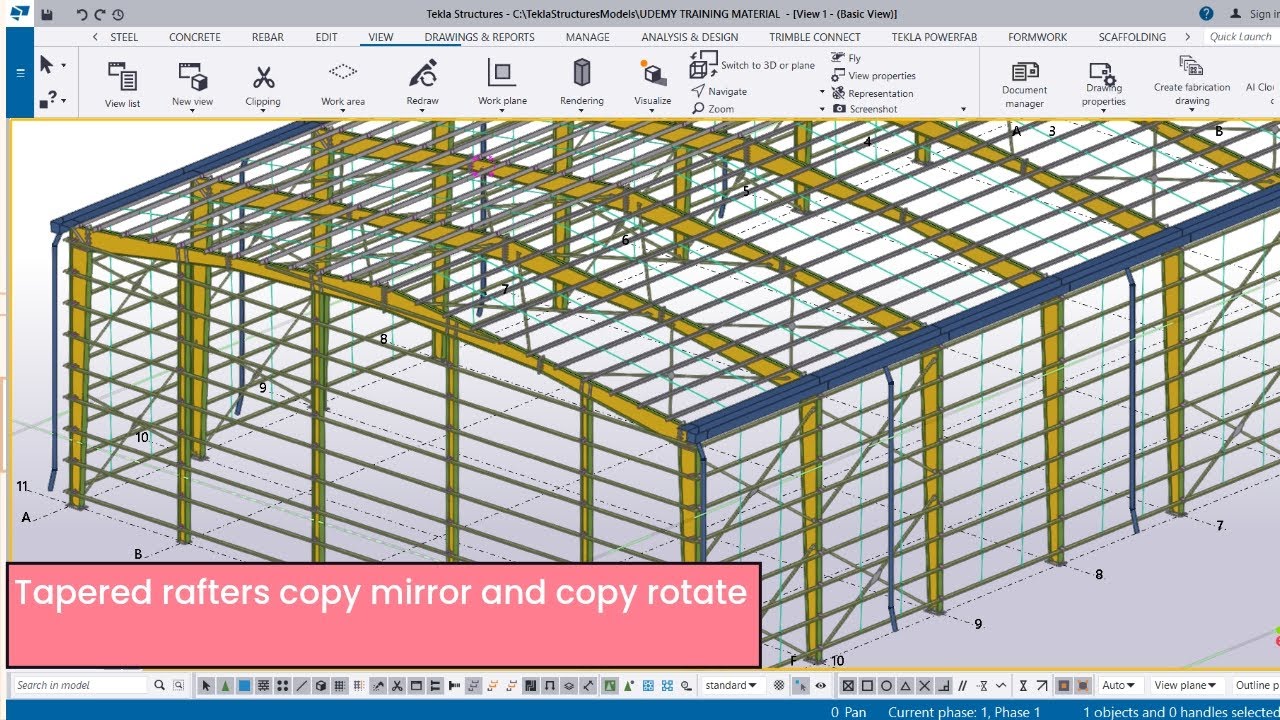
Task: Click the New view icon
Action: [192, 76]
